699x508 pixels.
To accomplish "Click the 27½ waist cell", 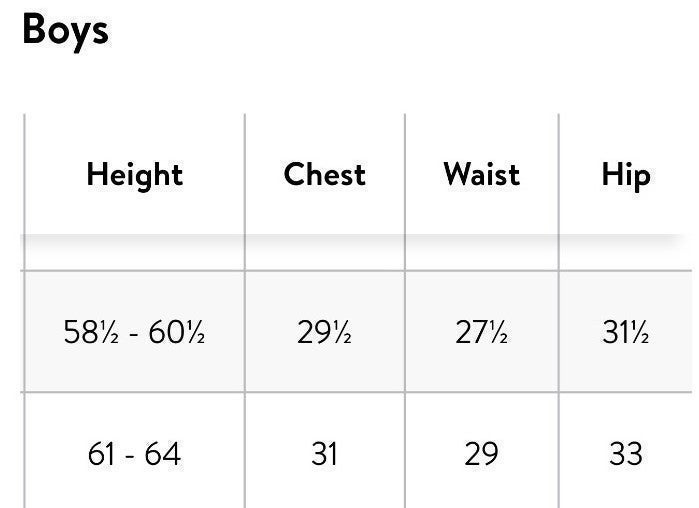I will [x=481, y=332].
